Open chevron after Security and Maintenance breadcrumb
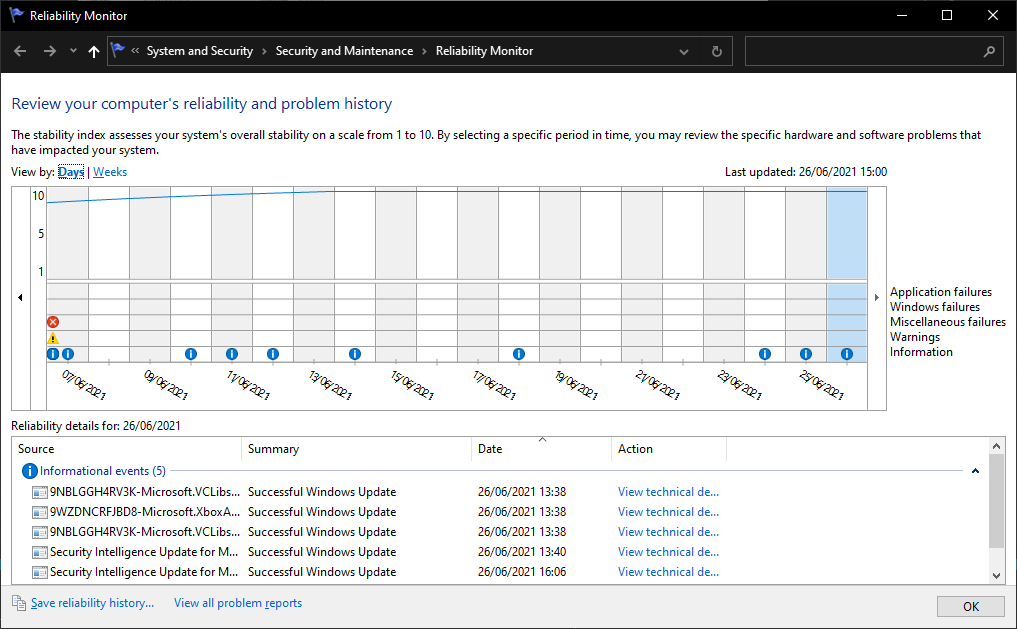The width and height of the screenshot is (1017, 629). pyautogui.click(x=424, y=51)
